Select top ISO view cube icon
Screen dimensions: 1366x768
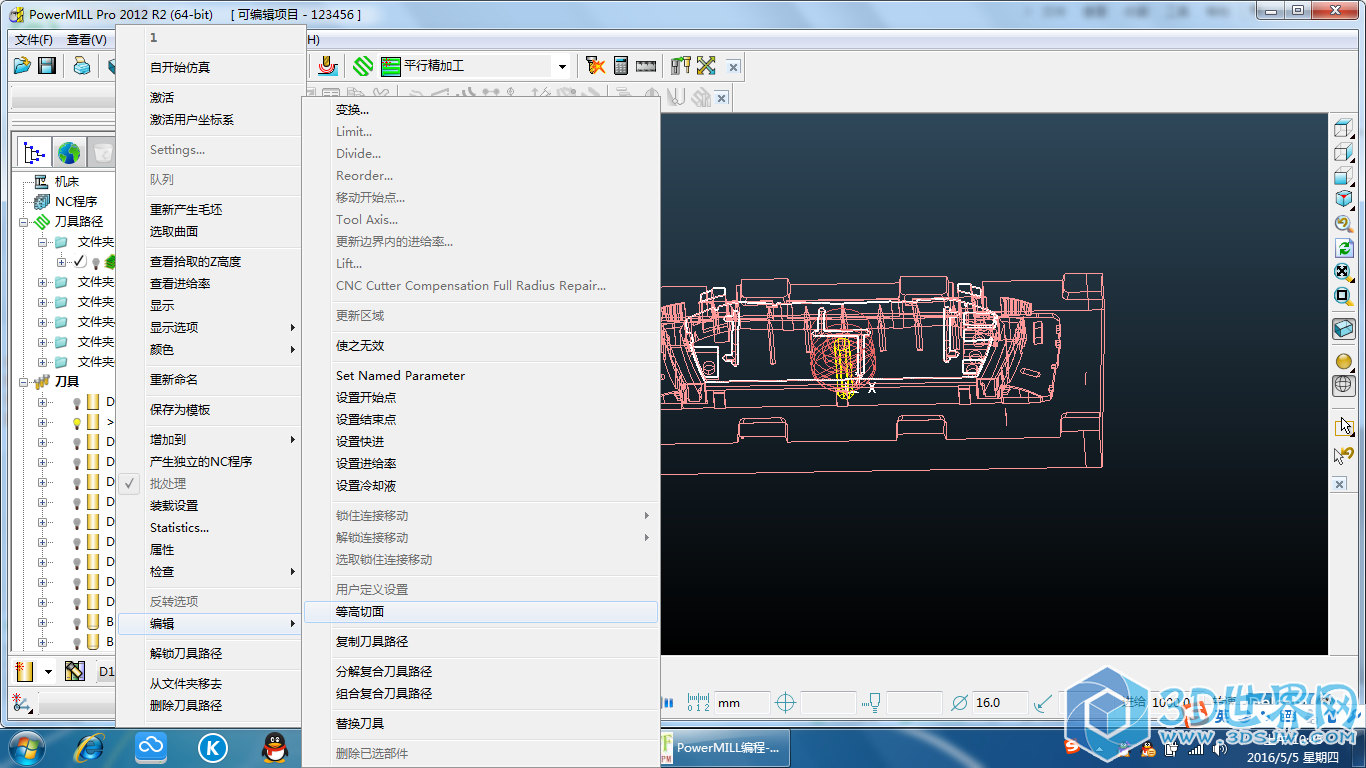pyautogui.click(x=1343, y=129)
